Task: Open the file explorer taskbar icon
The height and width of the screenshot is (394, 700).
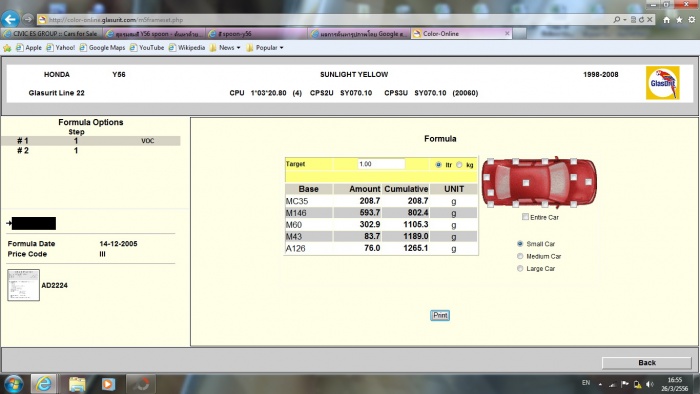Action: pos(77,384)
